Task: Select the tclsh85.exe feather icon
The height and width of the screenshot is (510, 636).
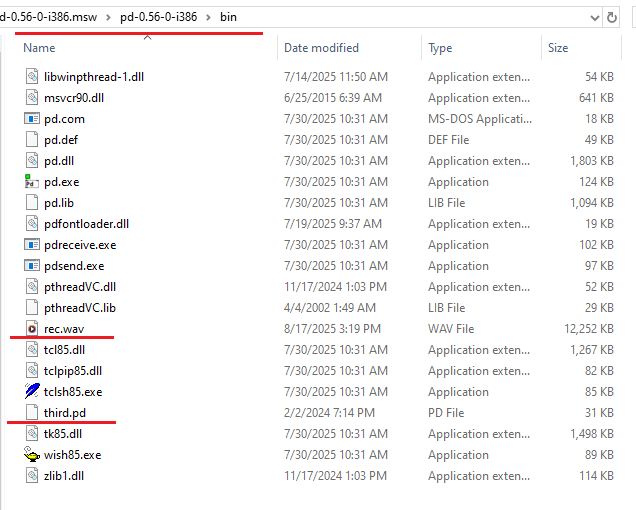Action: coord(32,391)
